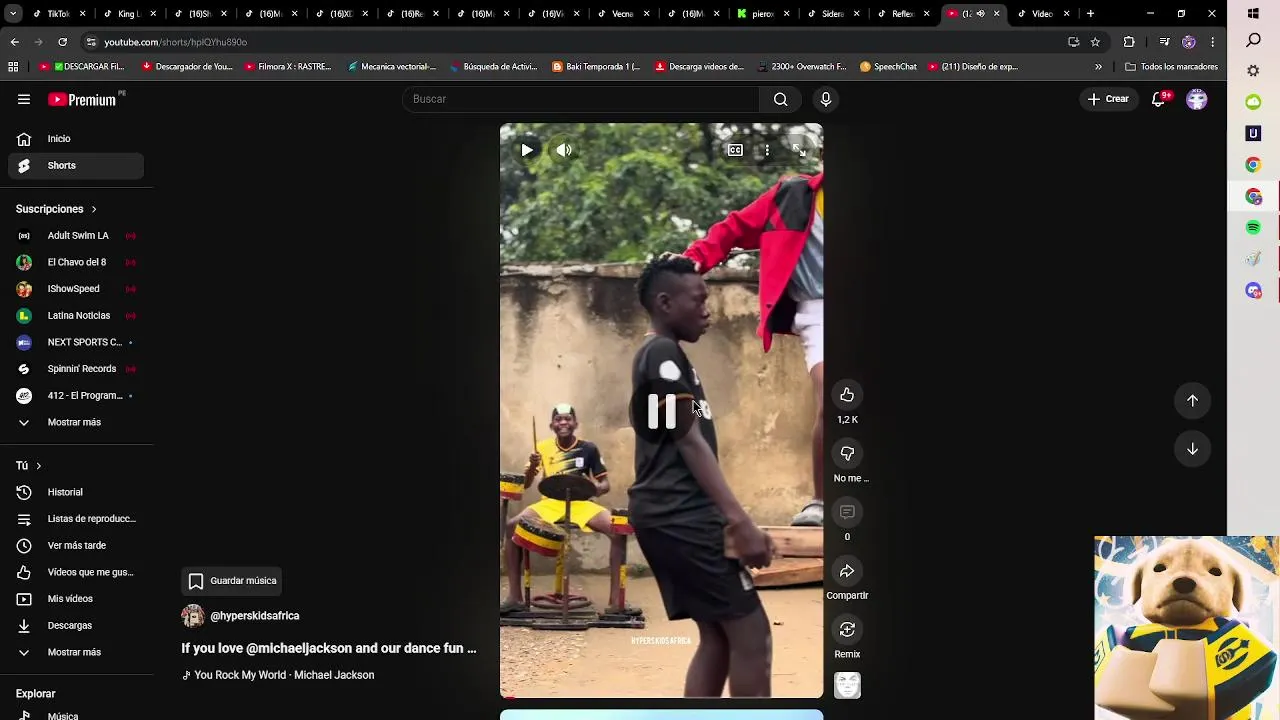Open Chrome extensions puzzle icon

(x=1129, y=42)
